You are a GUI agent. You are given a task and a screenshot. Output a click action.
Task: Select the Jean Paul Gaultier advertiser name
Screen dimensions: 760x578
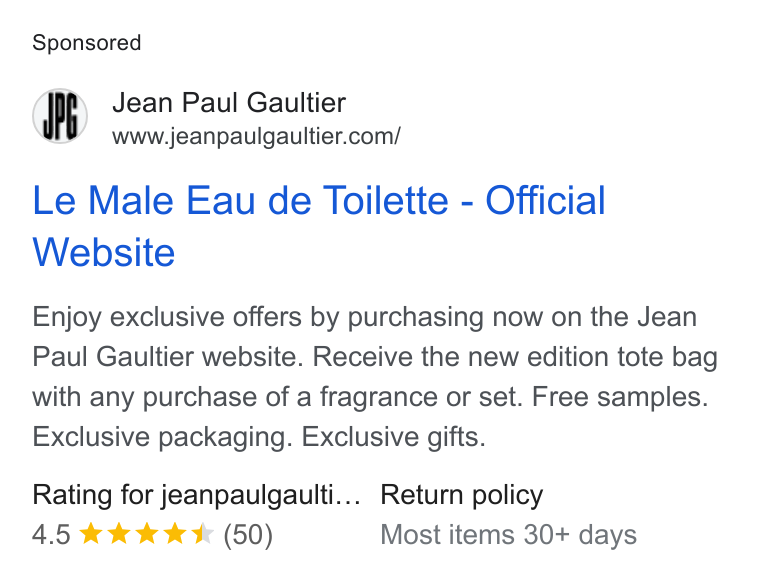(x=229, y=103)
